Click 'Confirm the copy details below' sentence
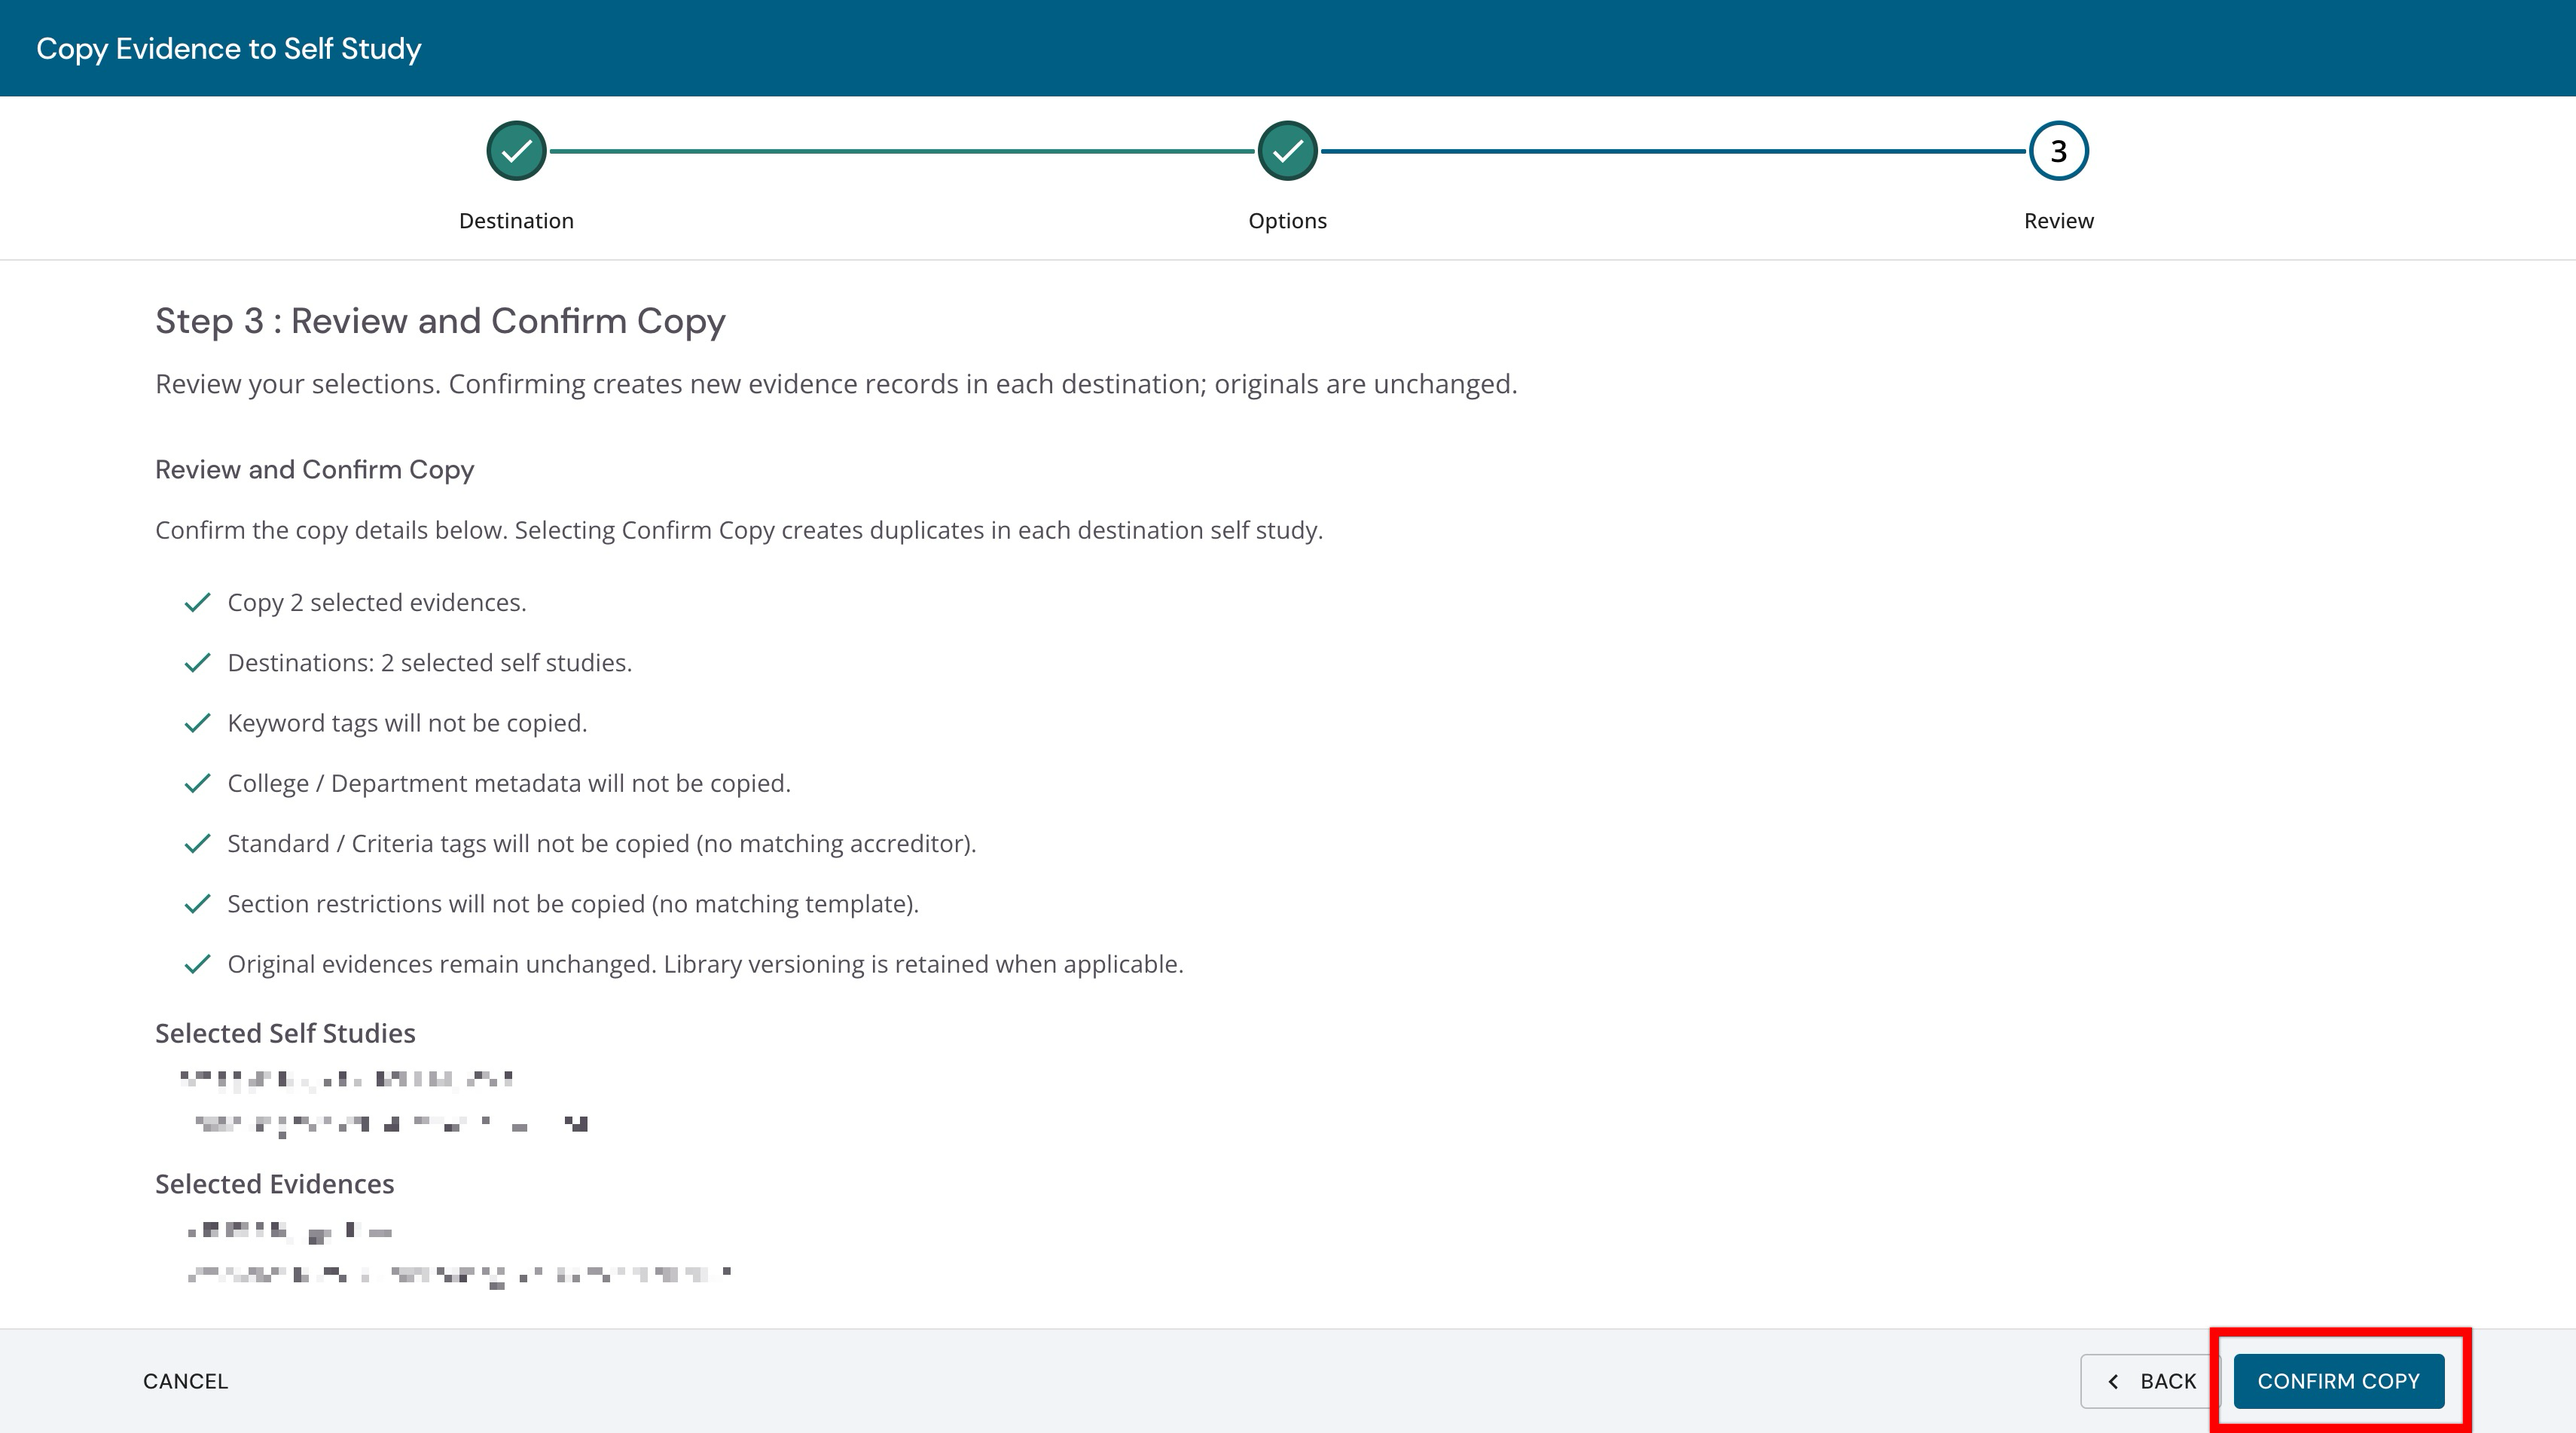This screenshot has height=1433, width=2576. [x=739, y=530]
